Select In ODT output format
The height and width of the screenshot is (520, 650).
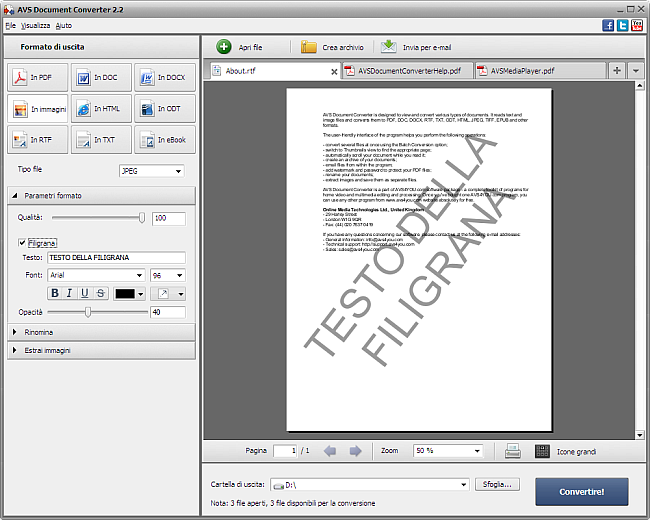165,109
